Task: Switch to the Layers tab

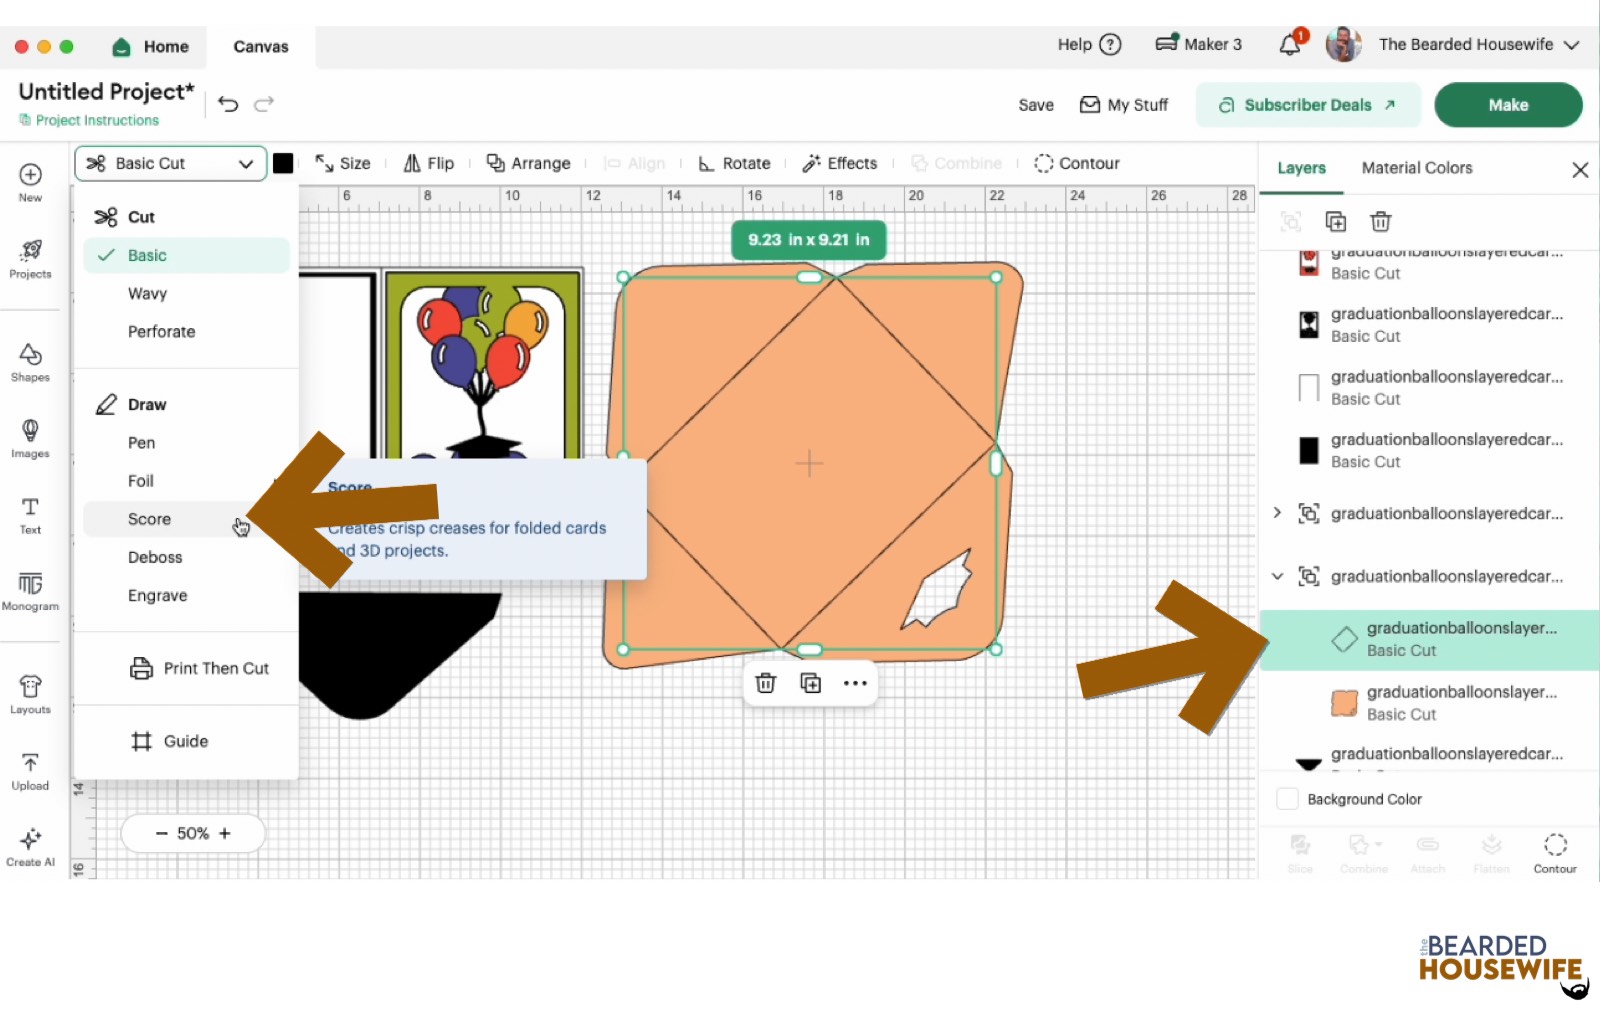Action: click(1301, 168)
